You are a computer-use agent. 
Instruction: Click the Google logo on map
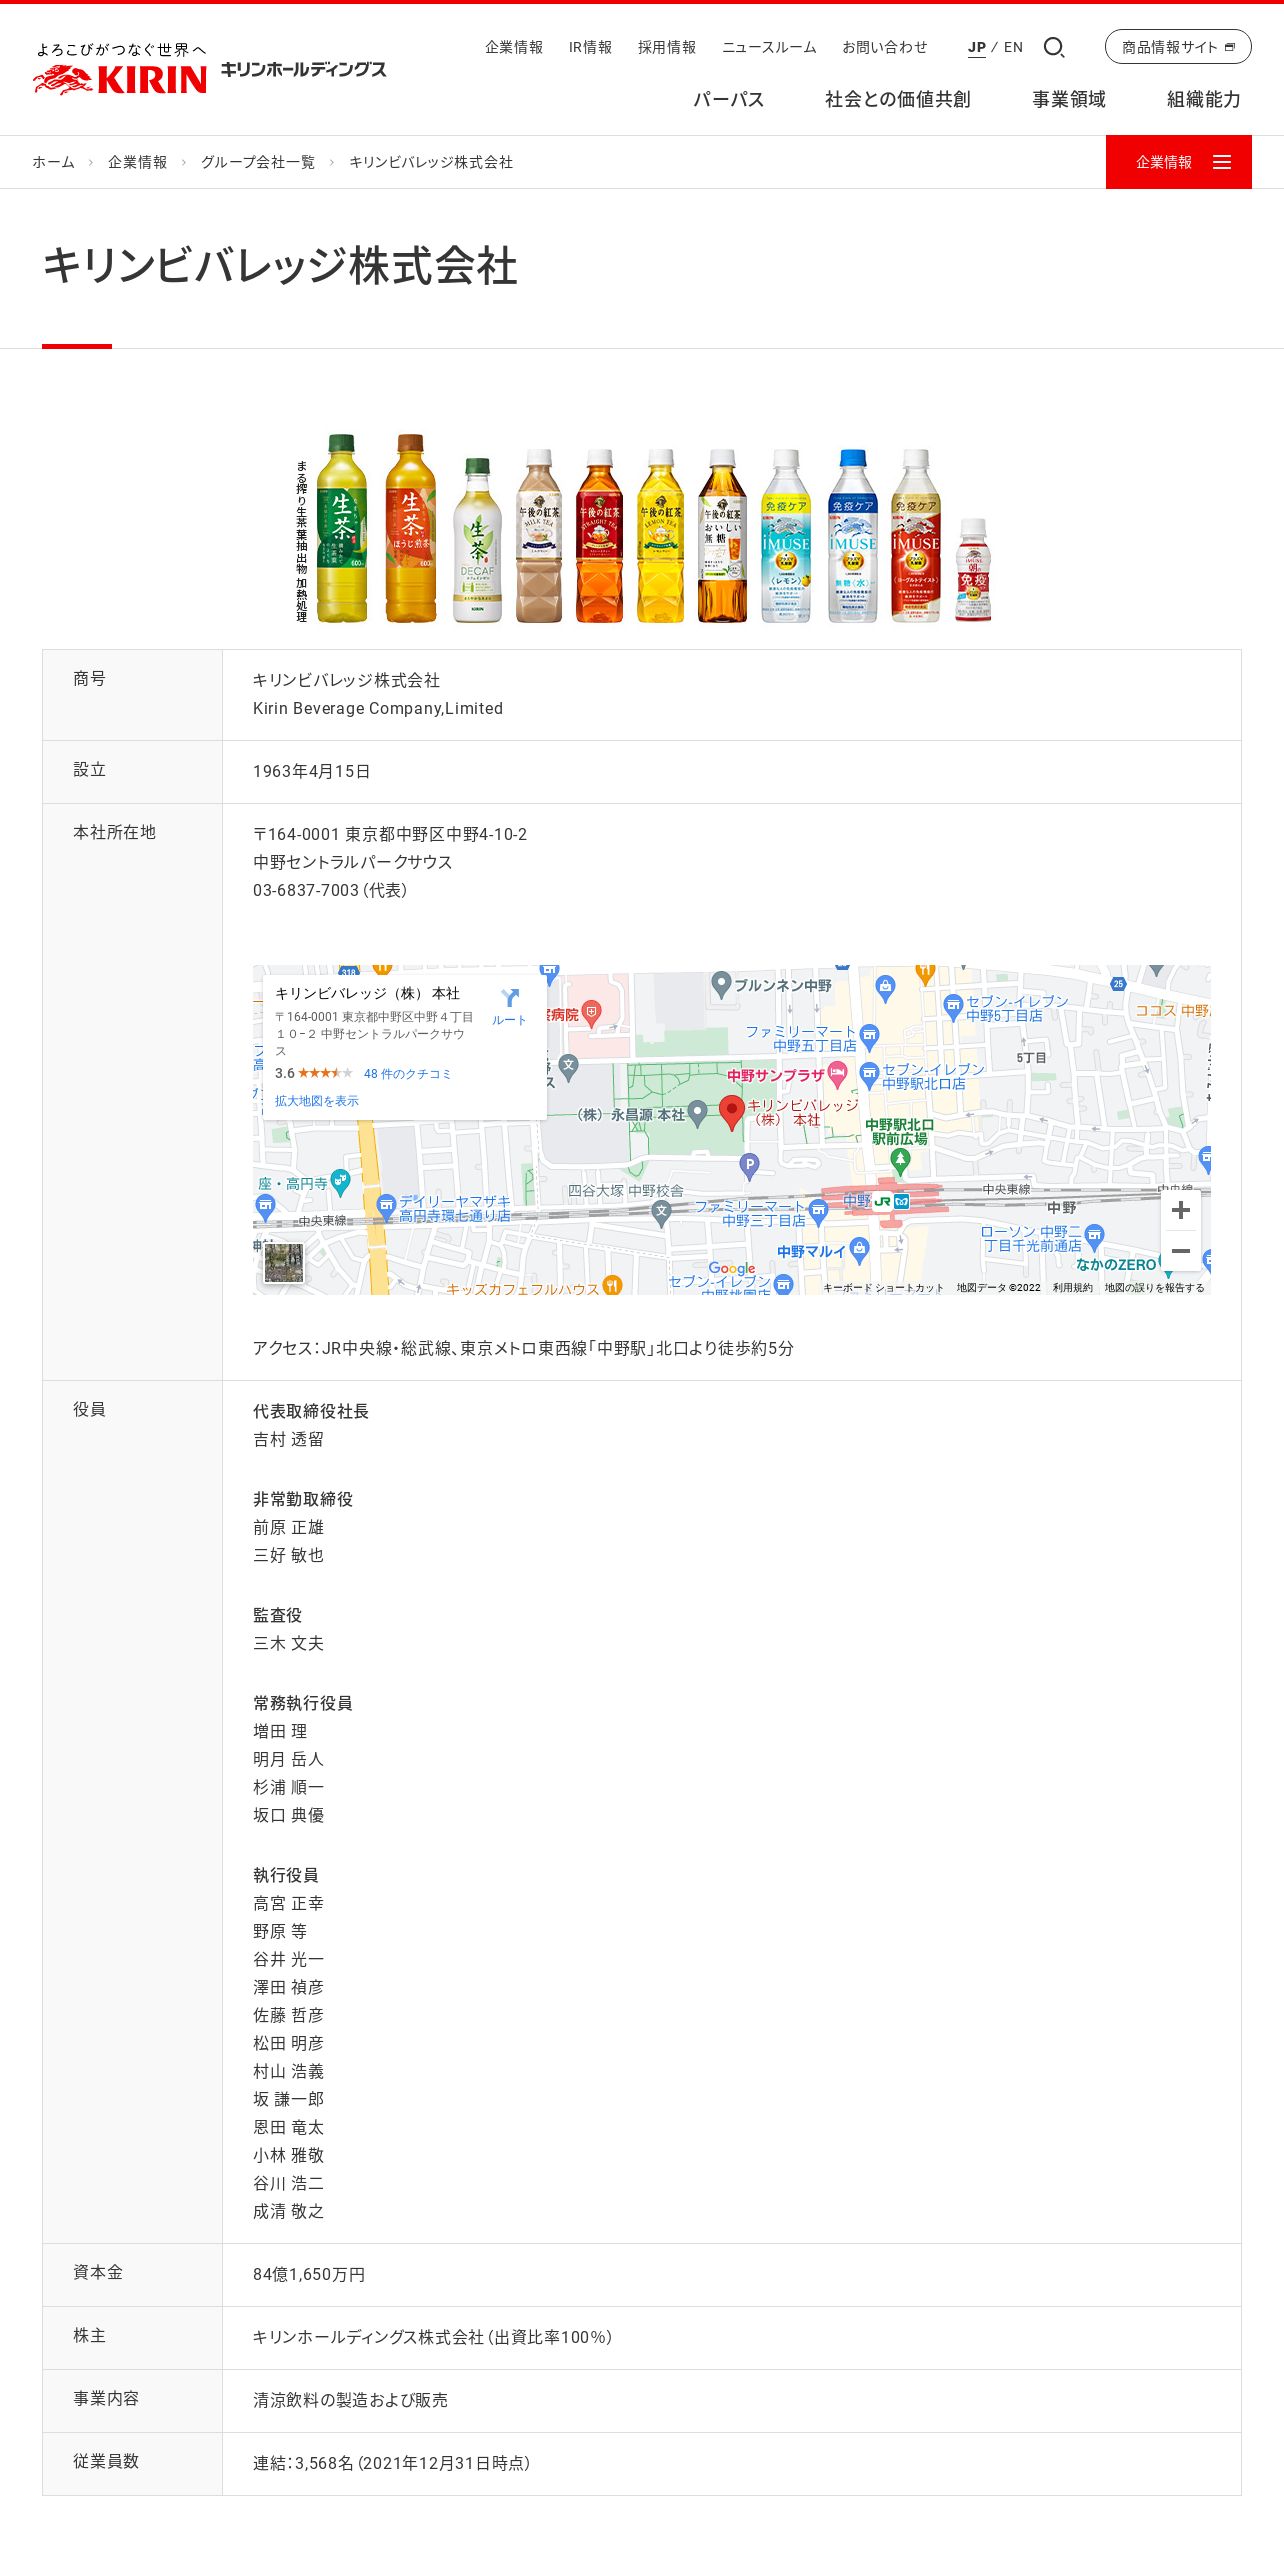click(x=732, y=1268)
